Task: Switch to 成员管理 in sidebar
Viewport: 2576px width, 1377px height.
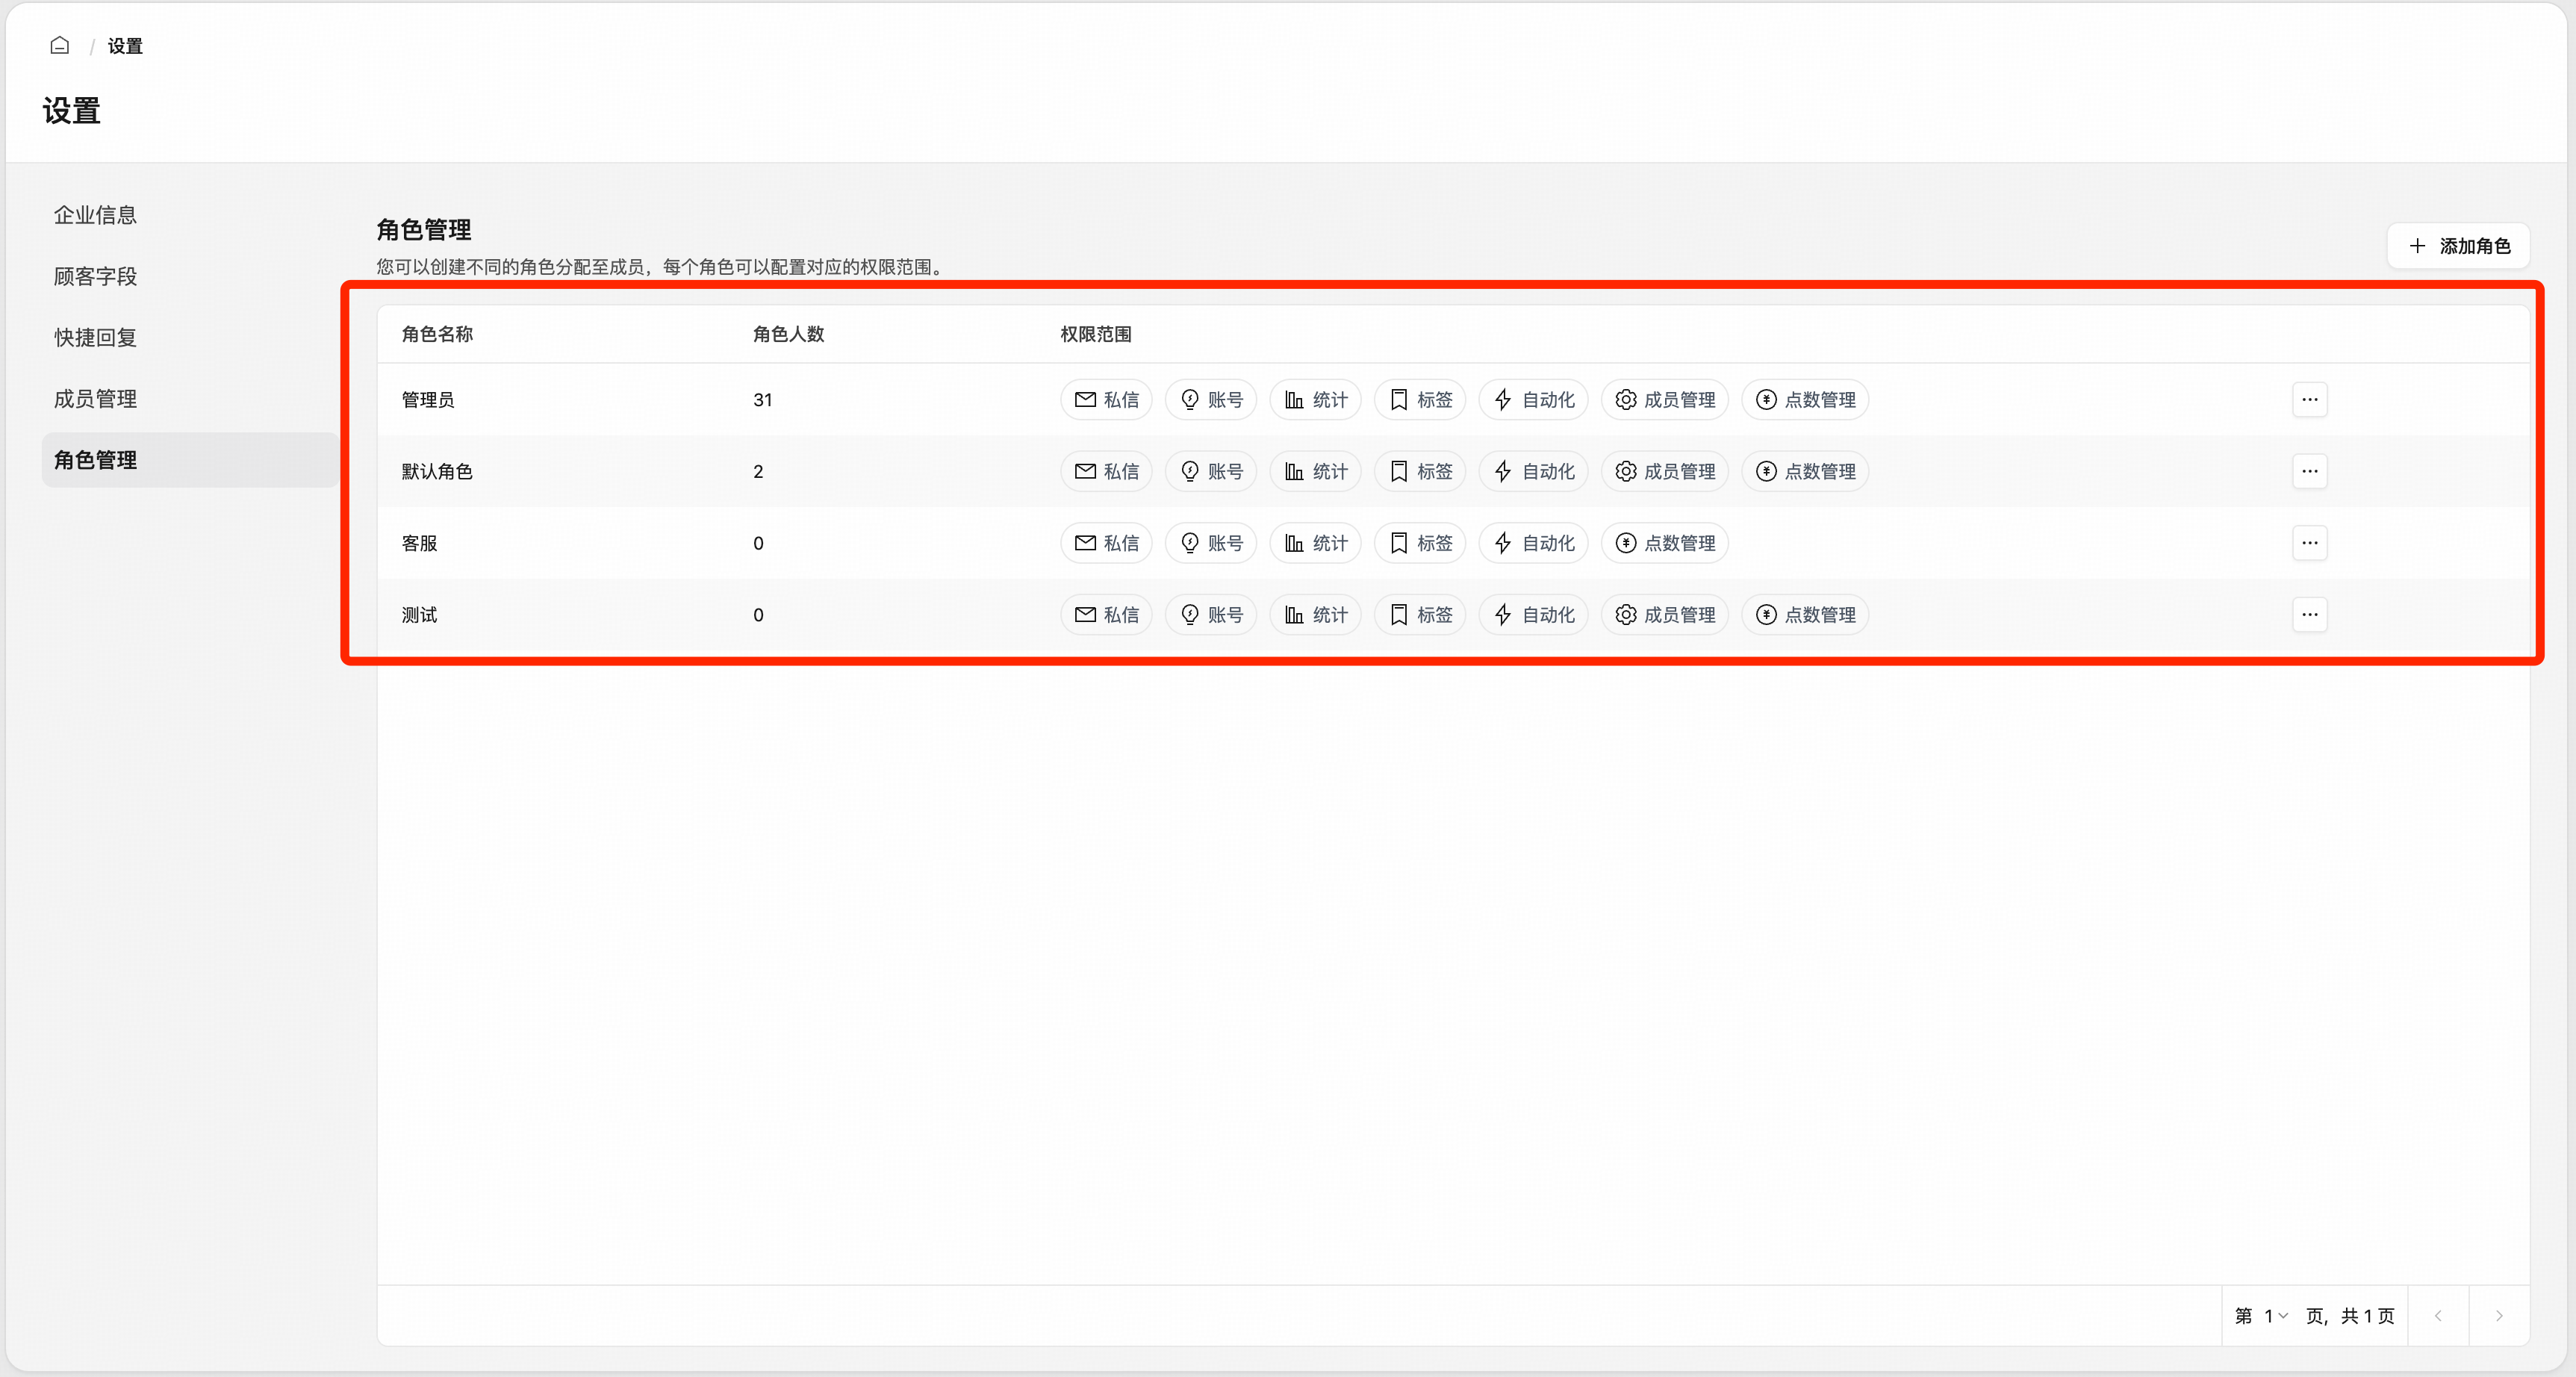Action: [x=95, y=399]
